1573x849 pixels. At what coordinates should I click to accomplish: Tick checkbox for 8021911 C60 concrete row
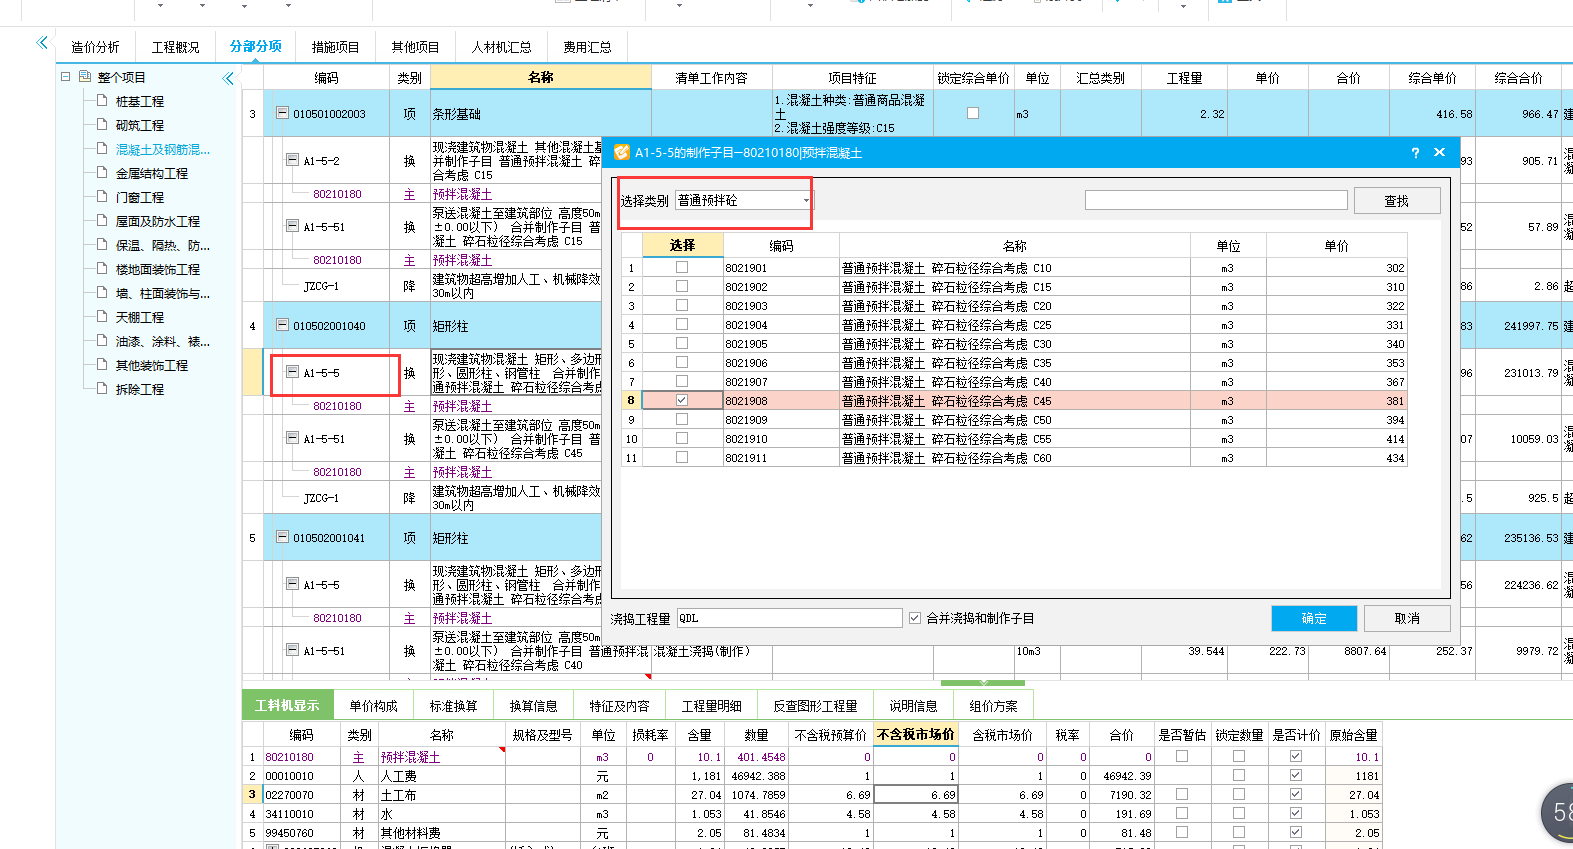[x=682, y=457]
